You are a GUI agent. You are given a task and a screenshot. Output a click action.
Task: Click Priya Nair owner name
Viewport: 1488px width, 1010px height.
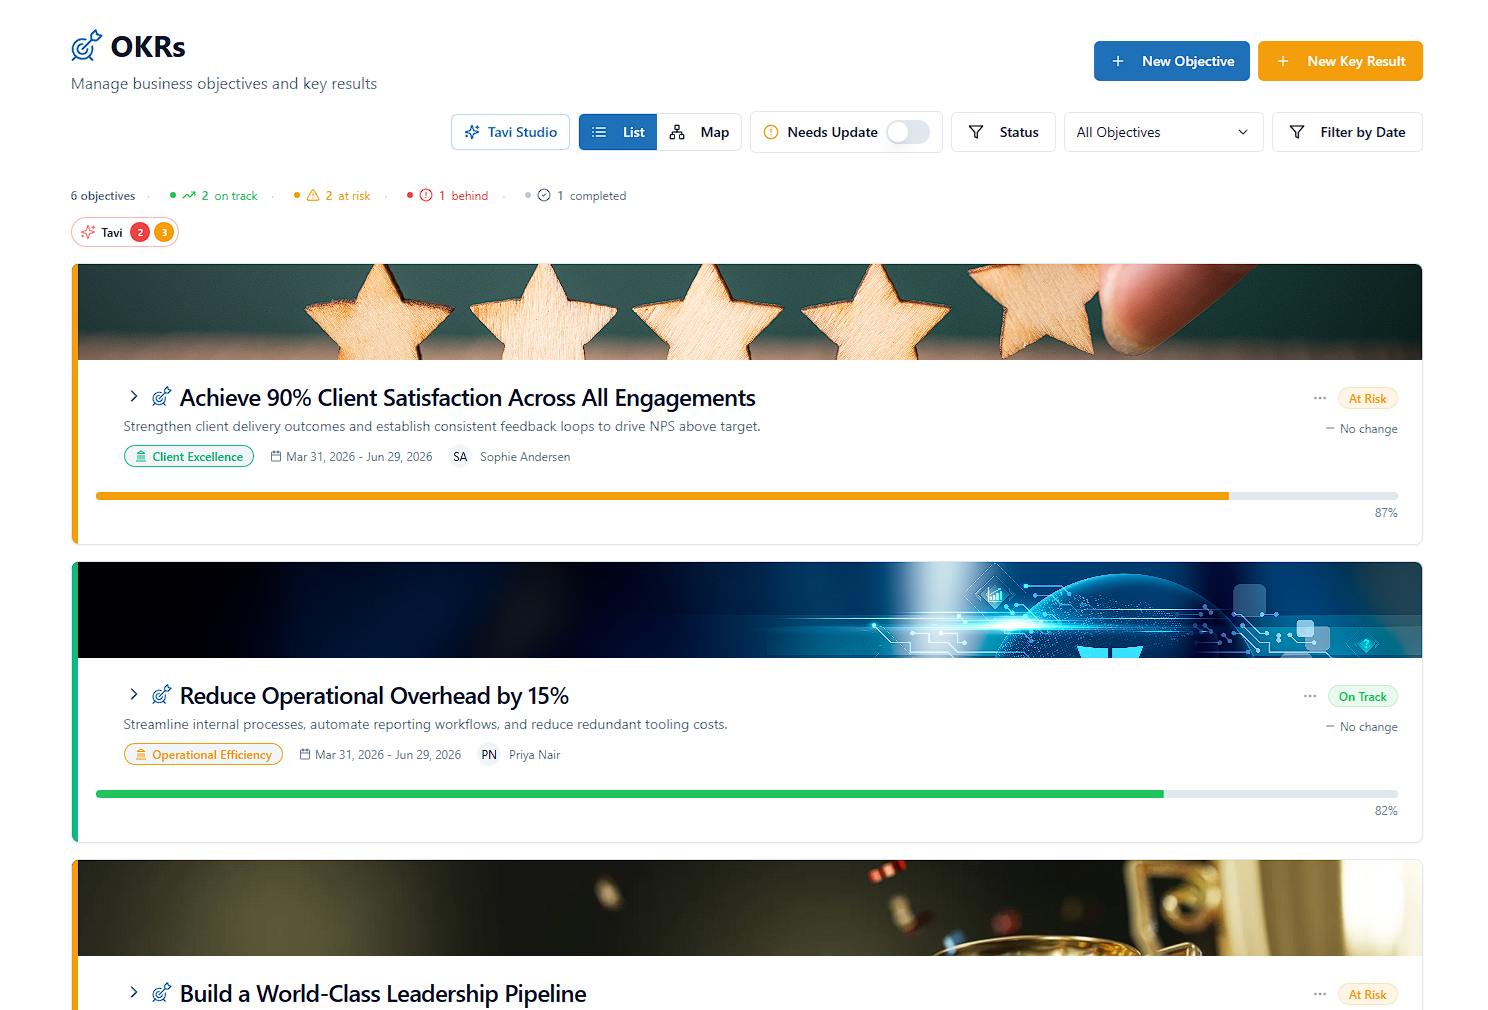tap(534, 755)
